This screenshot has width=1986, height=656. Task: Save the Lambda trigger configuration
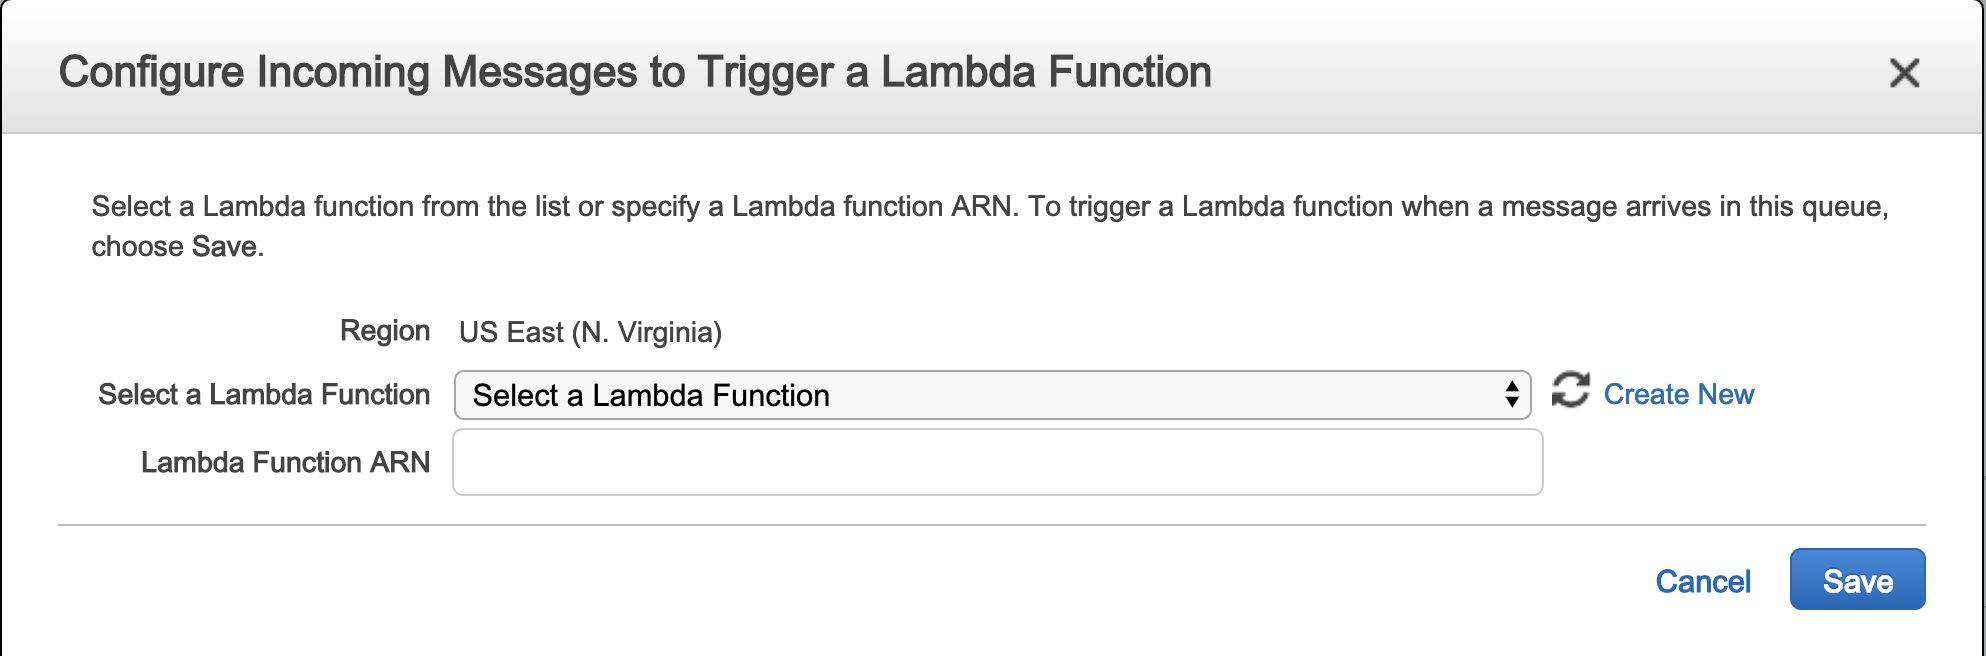point(1857,579)
